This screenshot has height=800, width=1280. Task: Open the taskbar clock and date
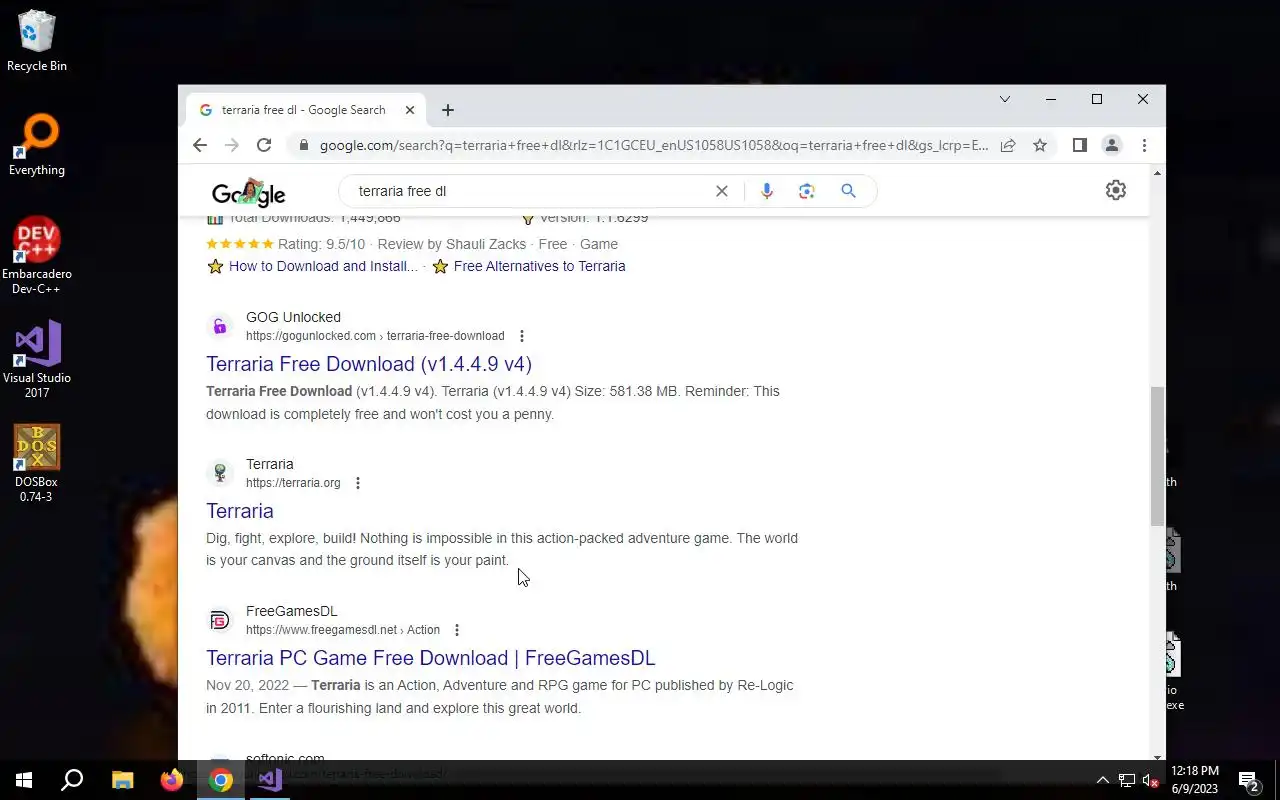1195,780
